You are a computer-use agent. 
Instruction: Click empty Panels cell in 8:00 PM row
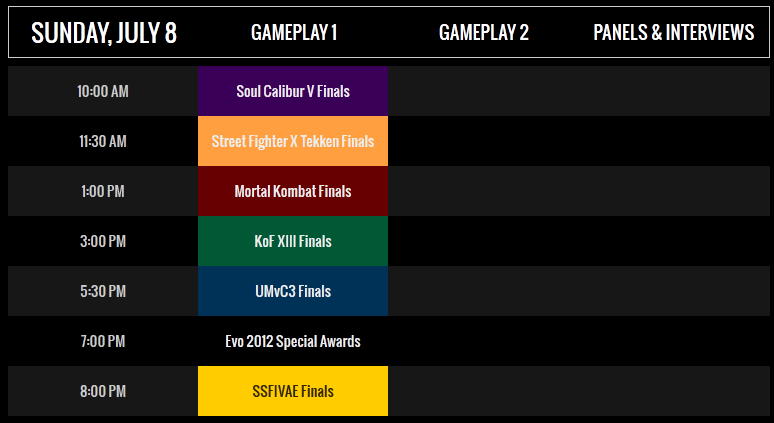[674, 391]
